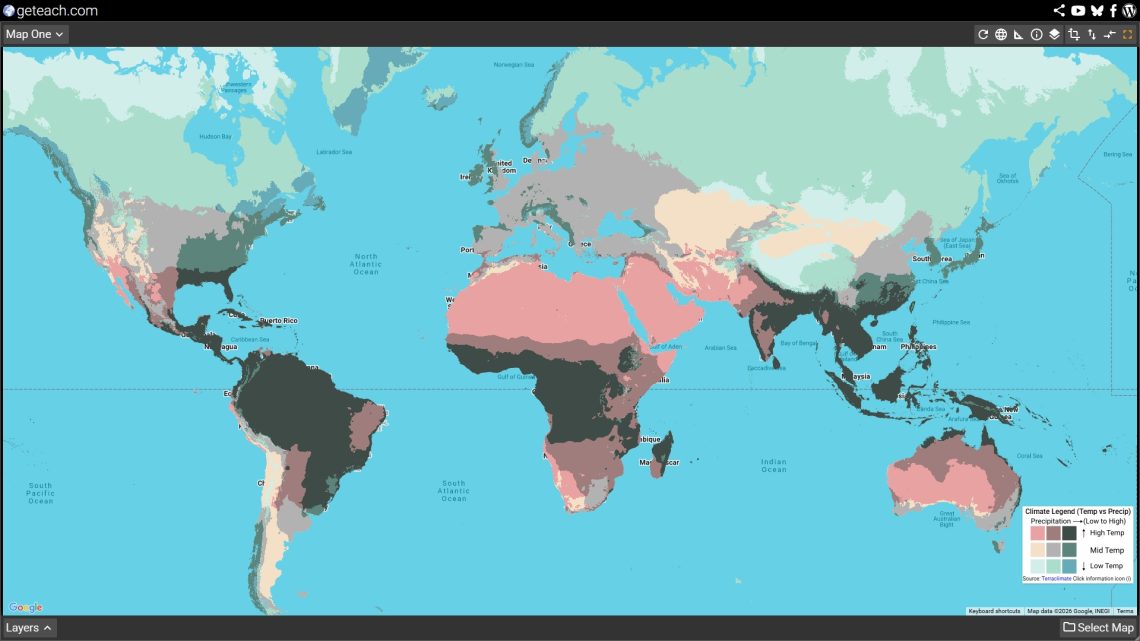Viewport: 1140px width, 641px height.
Task: Open the Bluesky butterfly icon
Action: (x=1097, y=11)
